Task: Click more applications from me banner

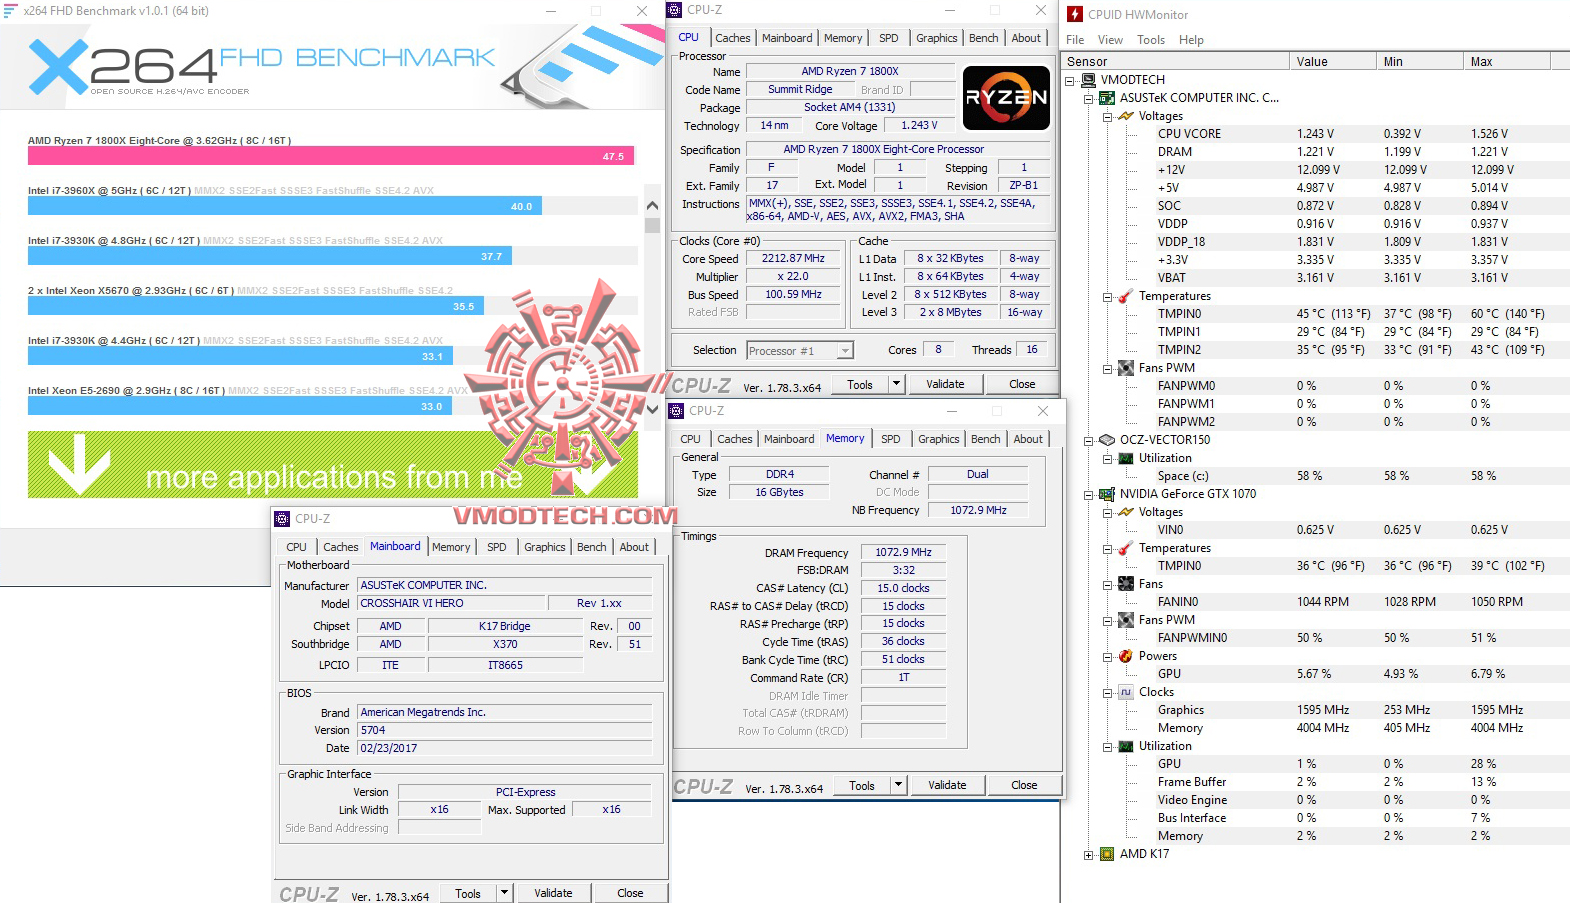Action: click(333, 465)
